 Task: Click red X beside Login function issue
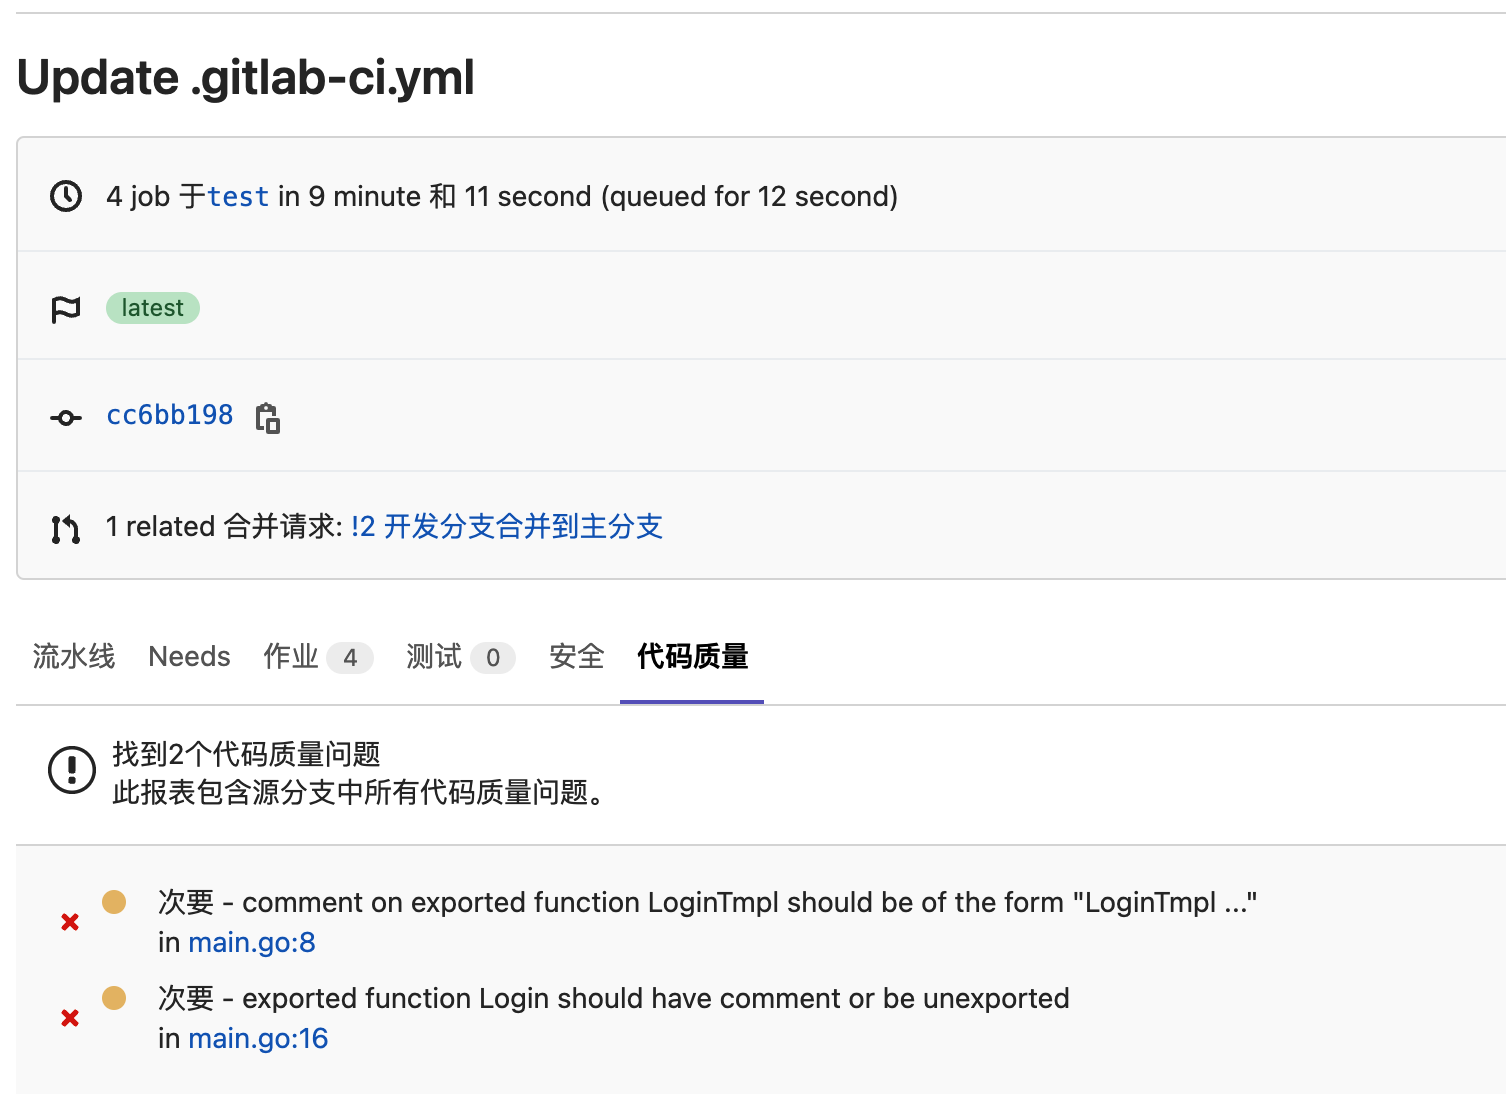[70, 1018]
